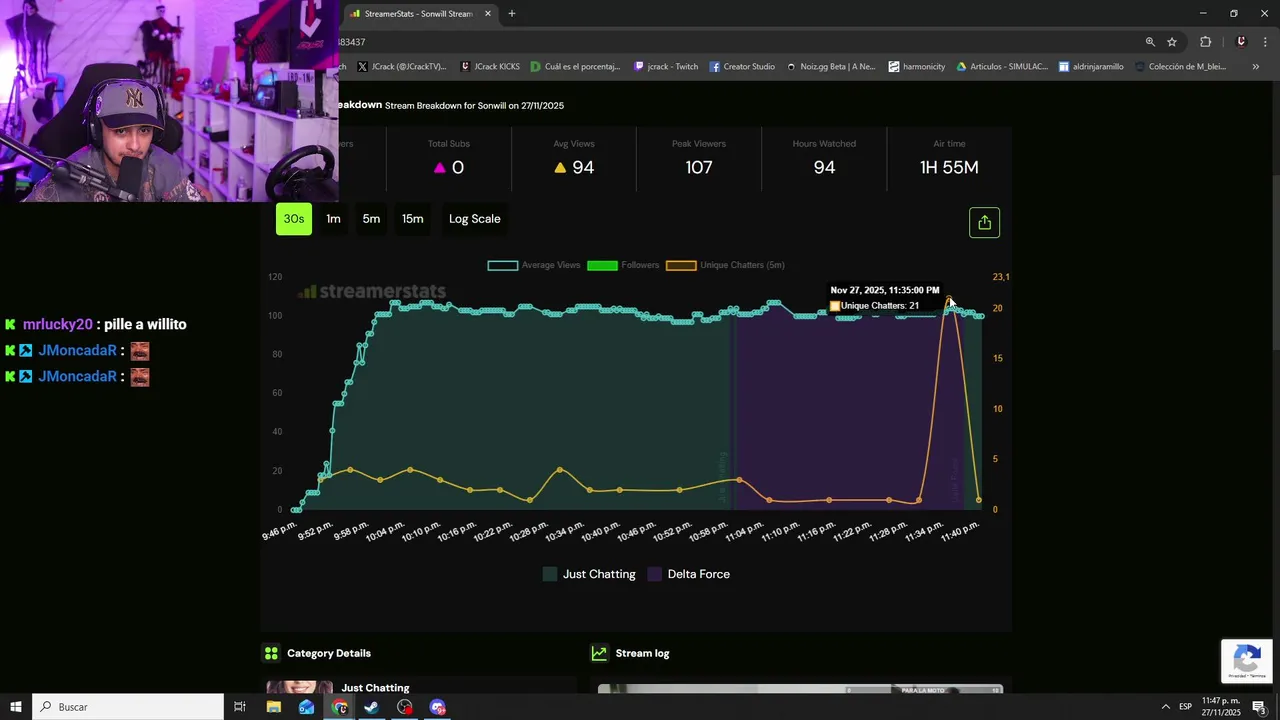
Task: Open the Chrome three-dot menu
Action: [x=1265, y=42]
